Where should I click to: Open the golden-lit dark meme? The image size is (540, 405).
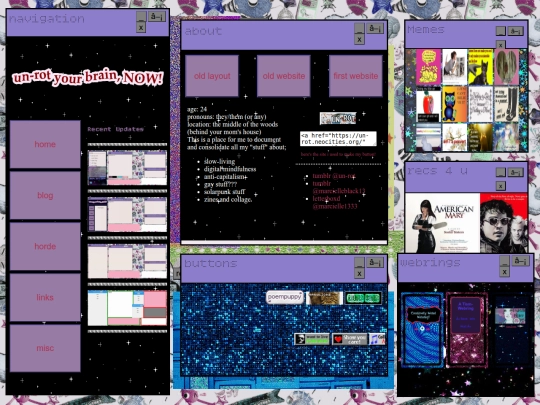point(481,137)
